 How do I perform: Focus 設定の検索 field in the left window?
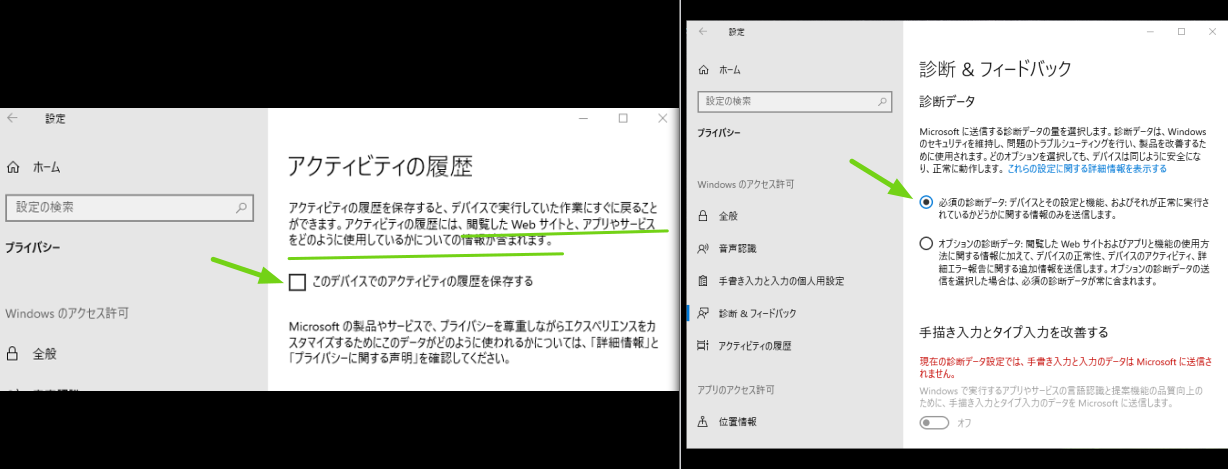pyautogui.click(x=128, y=208)
